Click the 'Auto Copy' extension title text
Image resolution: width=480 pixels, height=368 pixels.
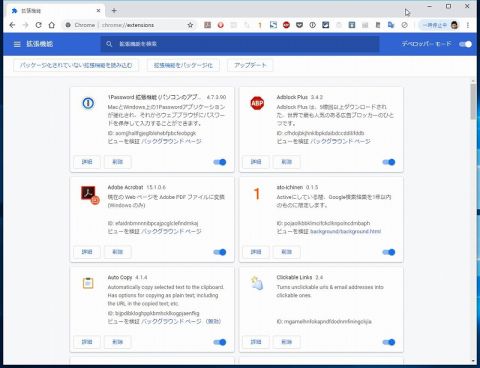pyautogui.click(x=120, y=277)
